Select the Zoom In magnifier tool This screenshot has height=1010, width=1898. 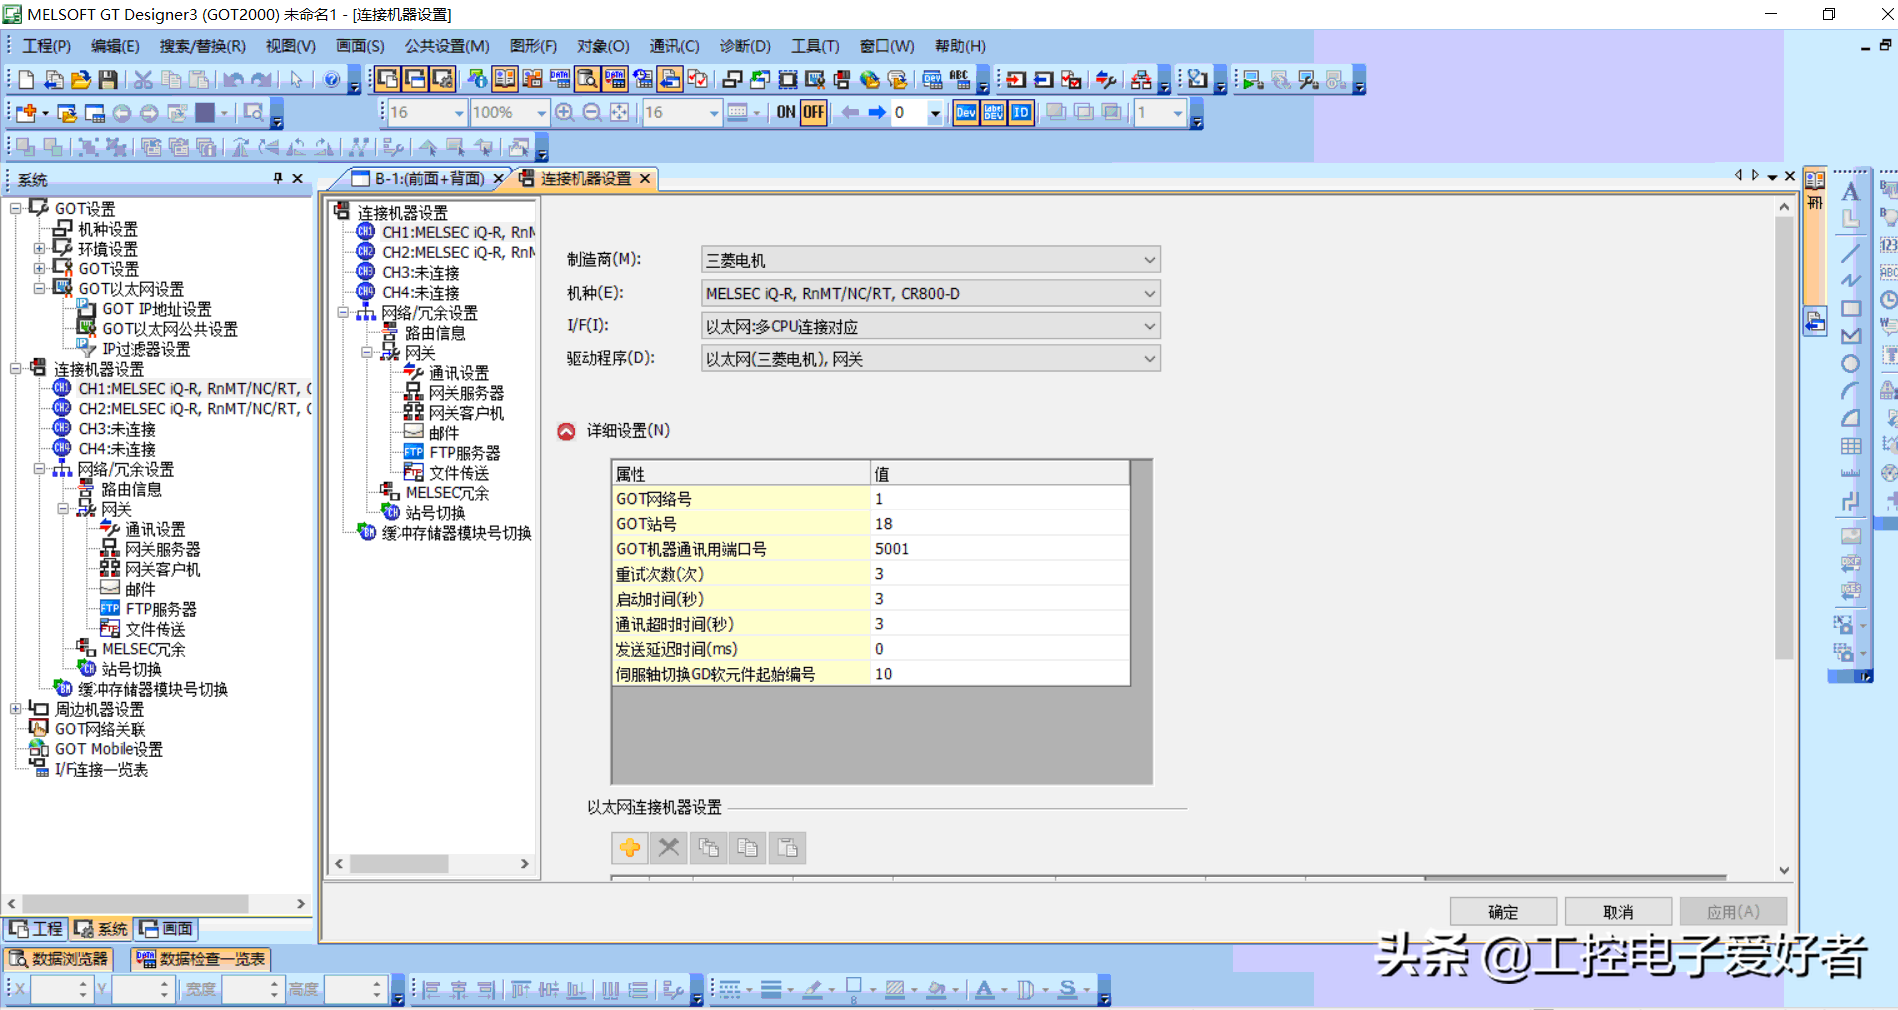pos(565,112)
